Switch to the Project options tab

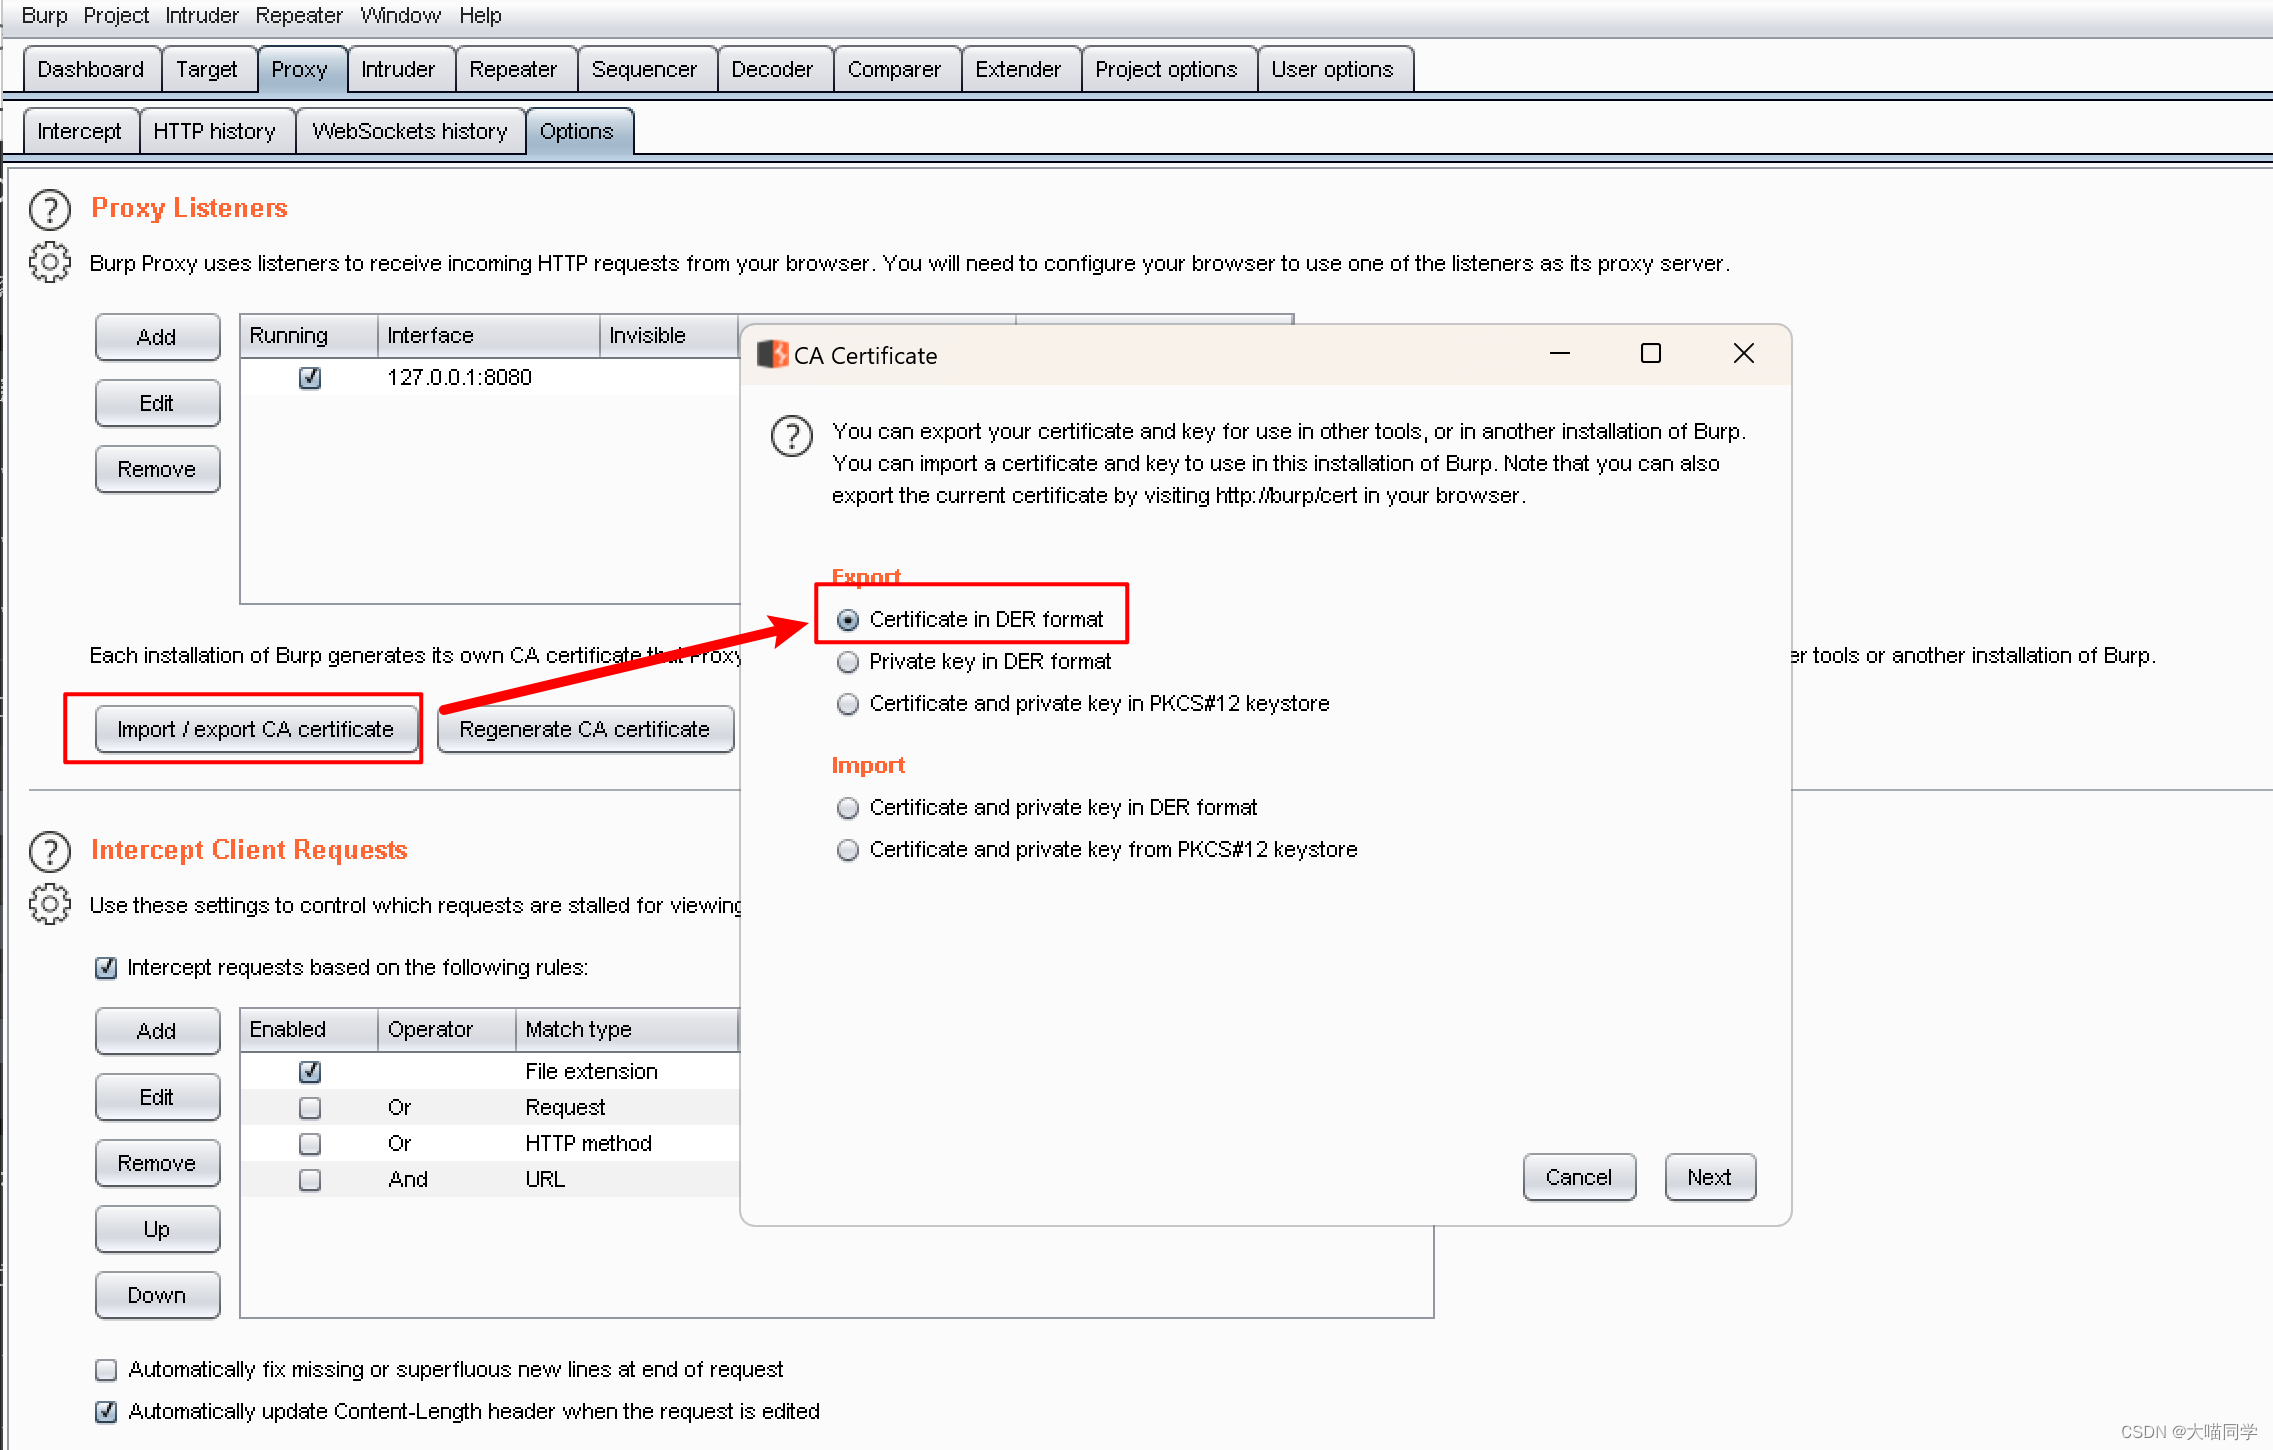tap(1167, 69)
